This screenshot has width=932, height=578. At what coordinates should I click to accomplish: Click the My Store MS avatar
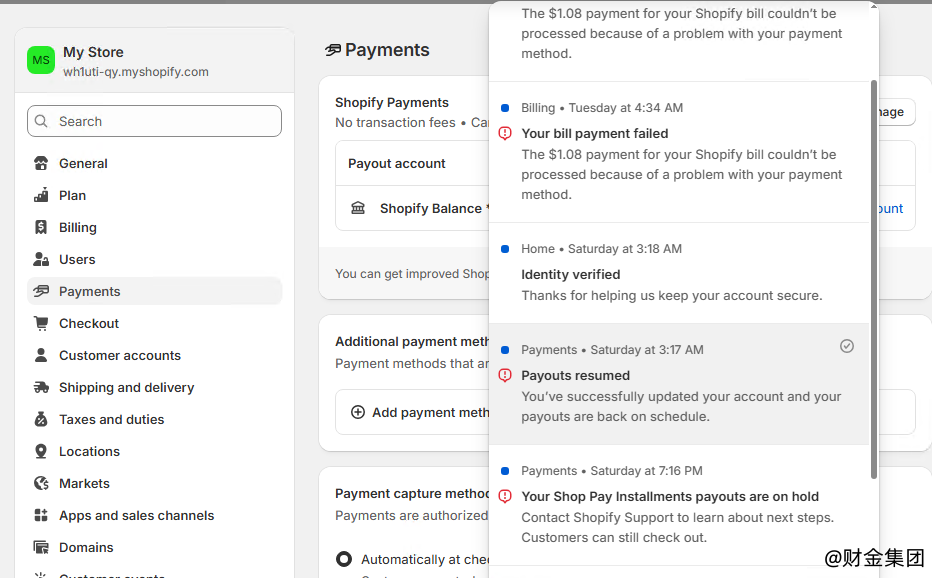coord(41,60)
